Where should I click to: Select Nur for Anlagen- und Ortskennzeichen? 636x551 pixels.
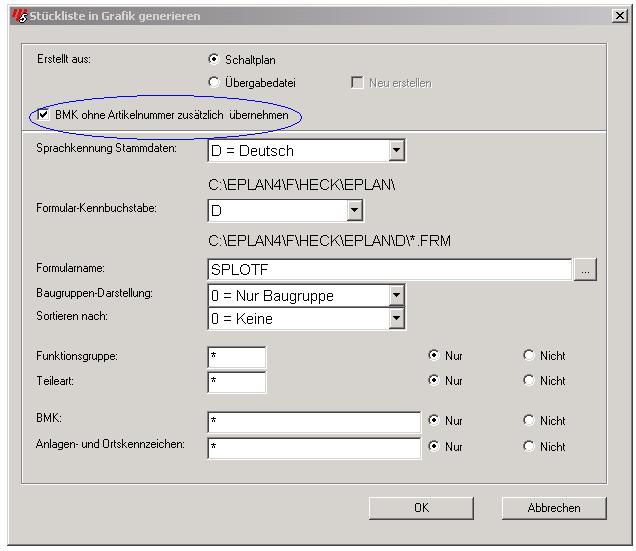tap(434, 446)
